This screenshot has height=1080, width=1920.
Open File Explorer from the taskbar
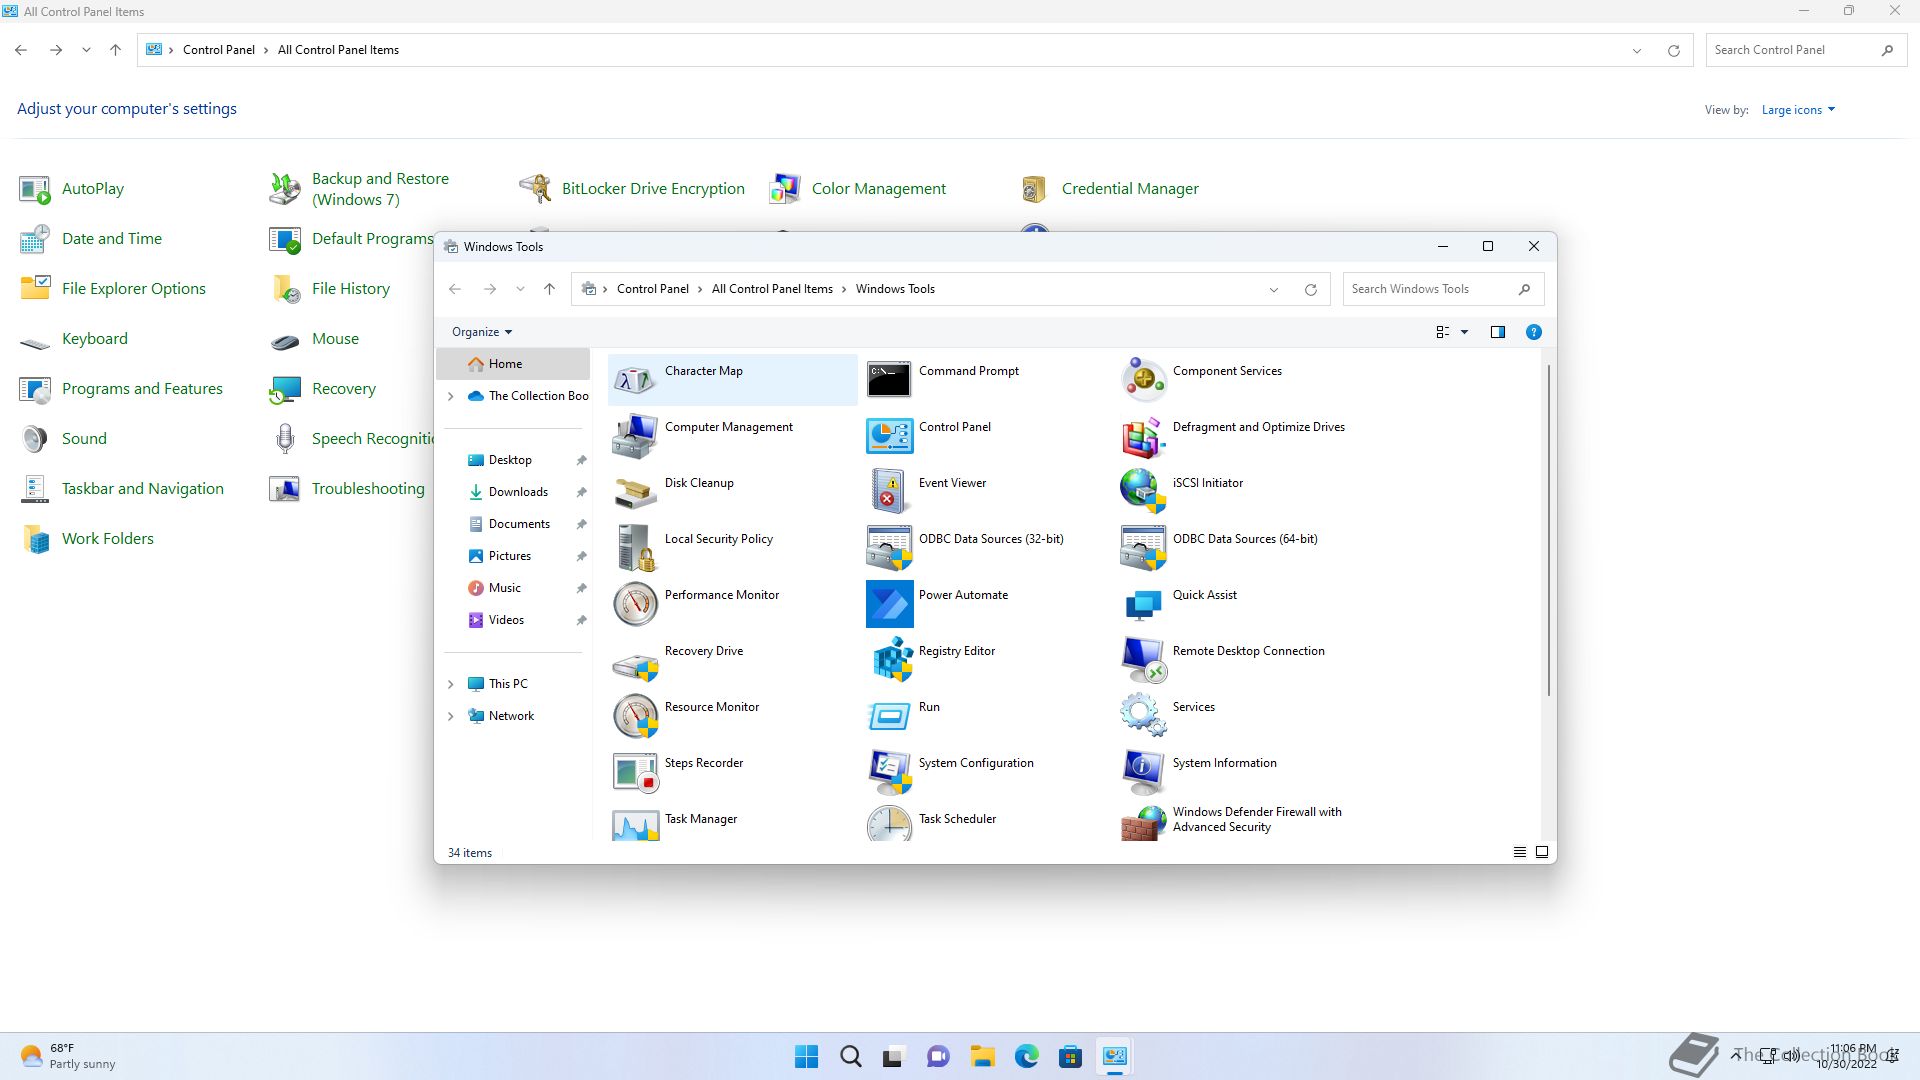click(x=982, y=1056)
